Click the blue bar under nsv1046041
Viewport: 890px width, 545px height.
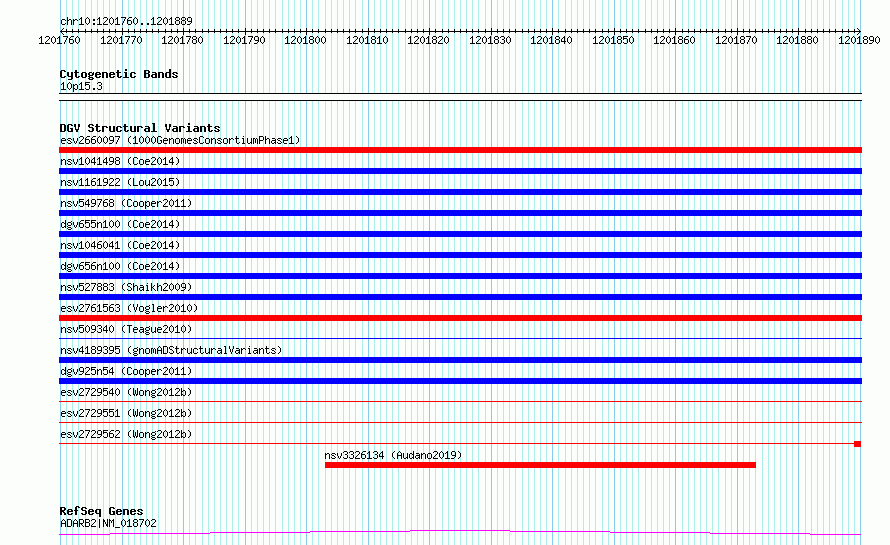[460, 255]
